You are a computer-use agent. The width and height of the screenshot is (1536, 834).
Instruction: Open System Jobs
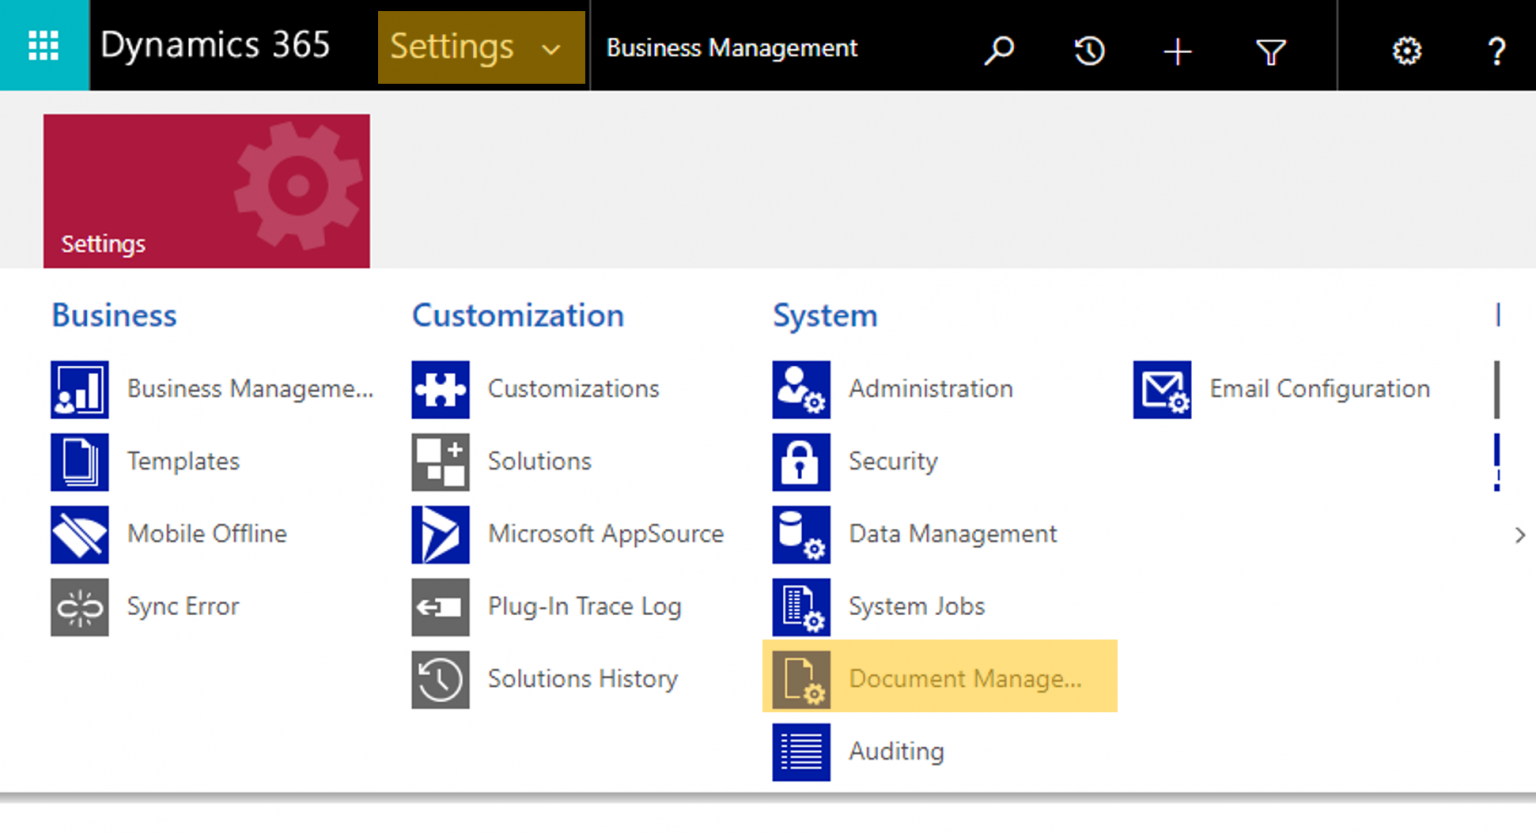click(x=916, y=607)
